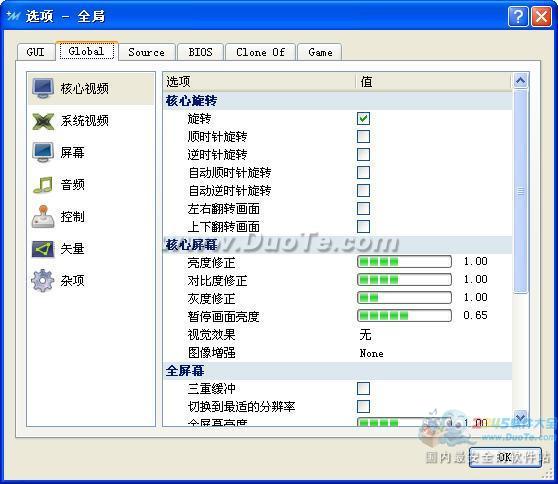Screen dimensions: 558x484
Task: Select the 屏幕 screen icon
Action: (43, 152)
